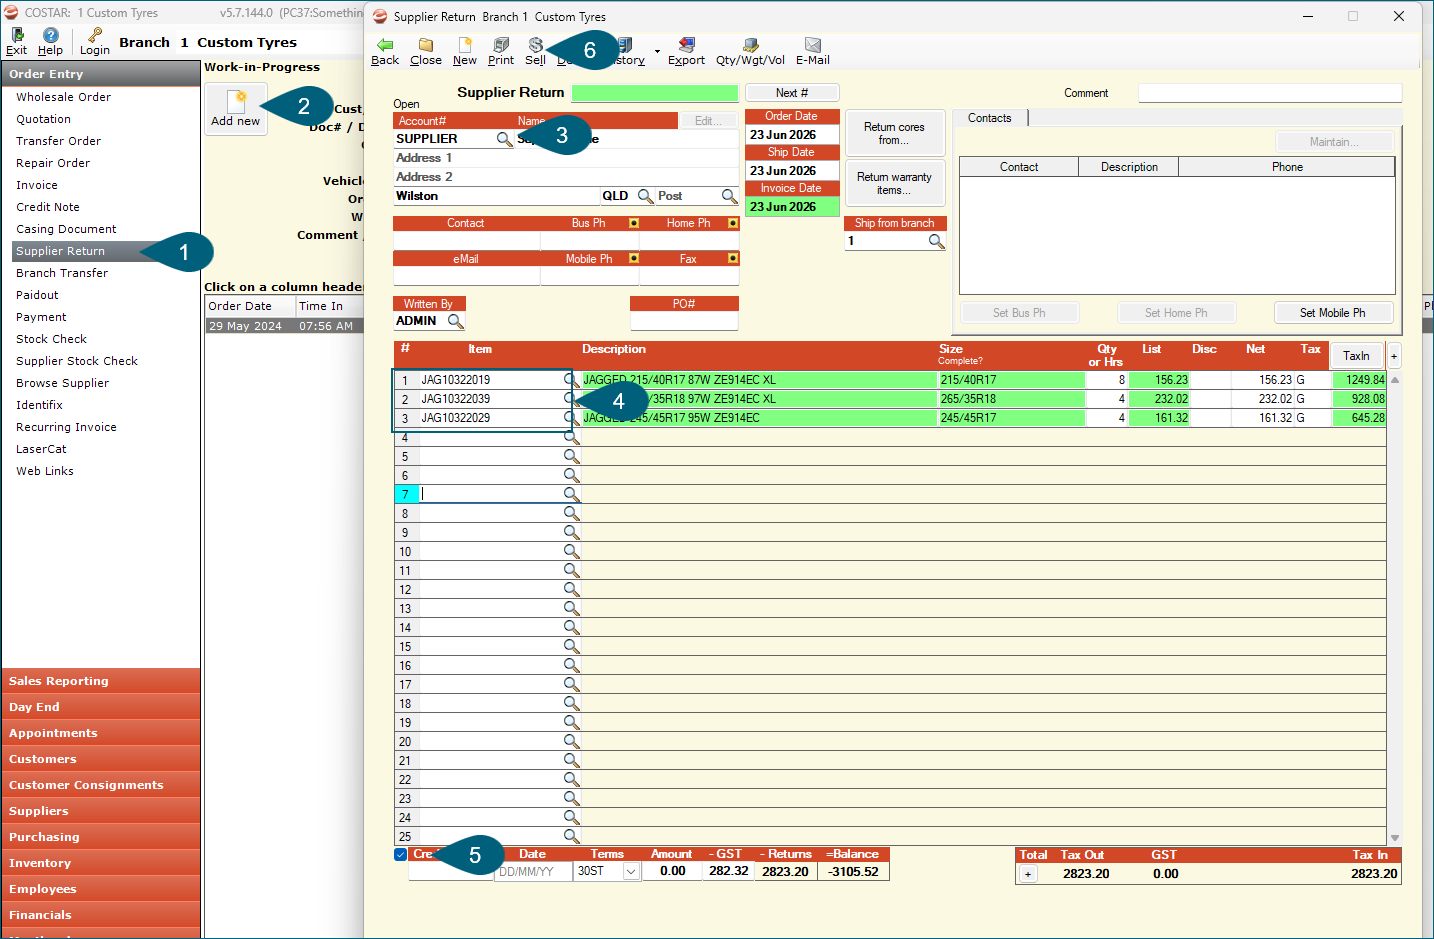Expand the Day End section
1434x939 pixels.
pyautogui.click(x=101, y=707)
